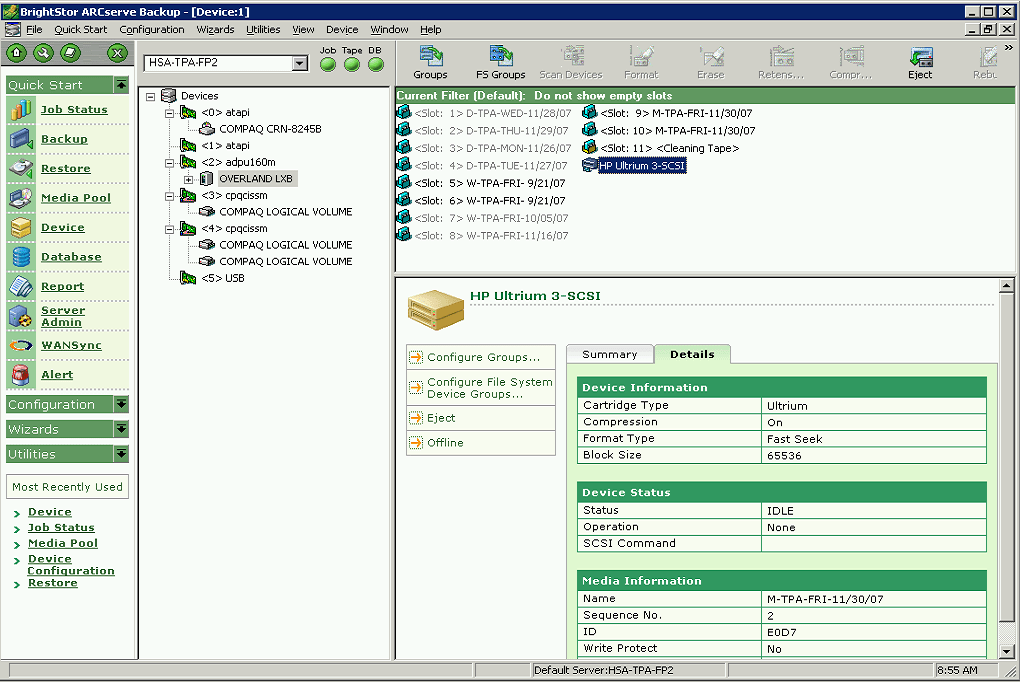
Task: Open the Backup manager from Quick Start
Action: pos(64,138)
